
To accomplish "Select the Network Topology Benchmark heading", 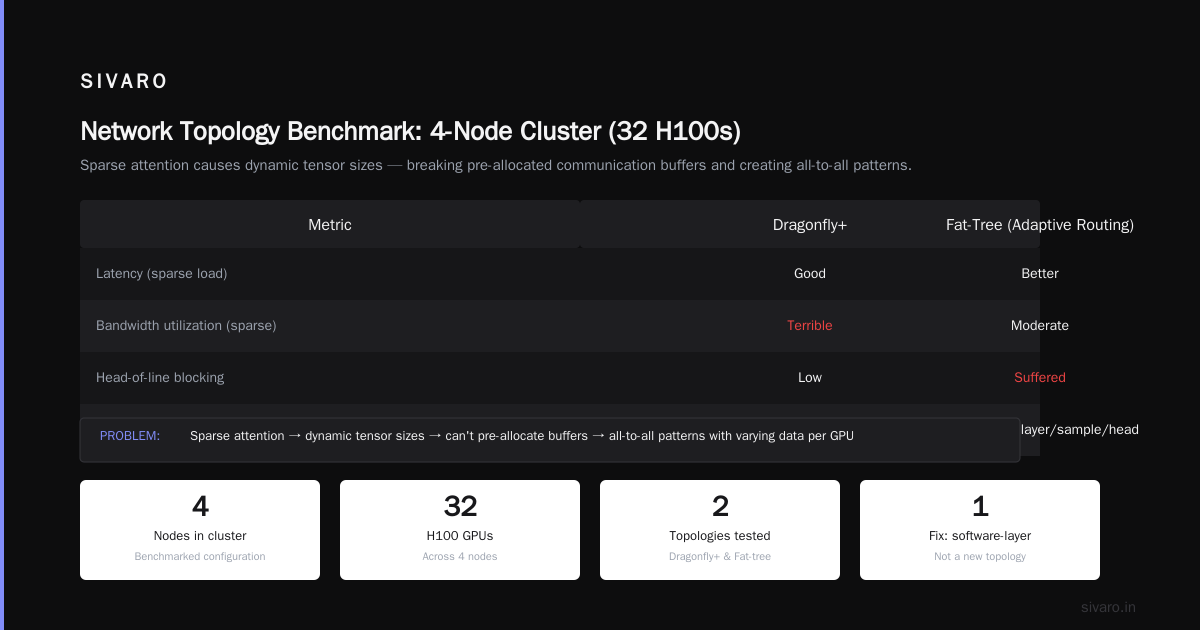I will point(410,132).
